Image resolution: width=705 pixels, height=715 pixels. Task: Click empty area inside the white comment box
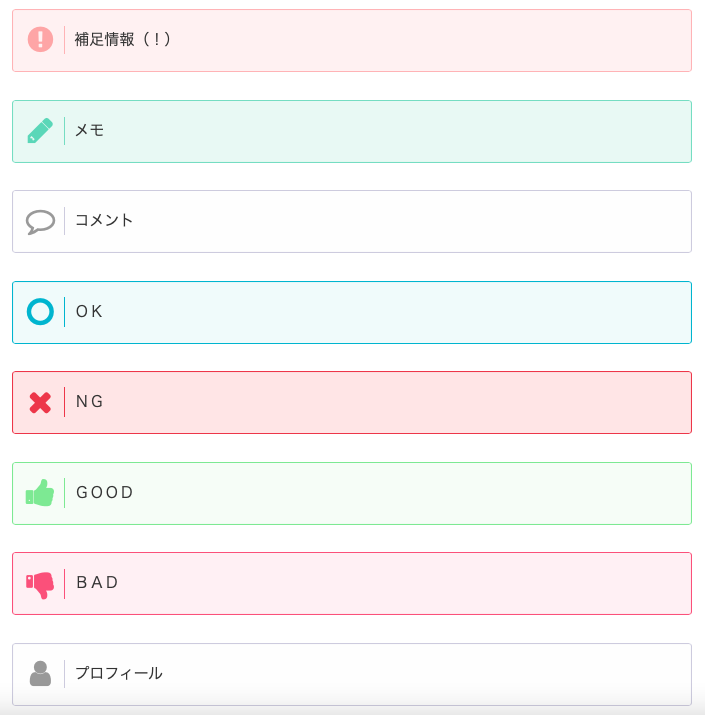click(x=400, y=221)
